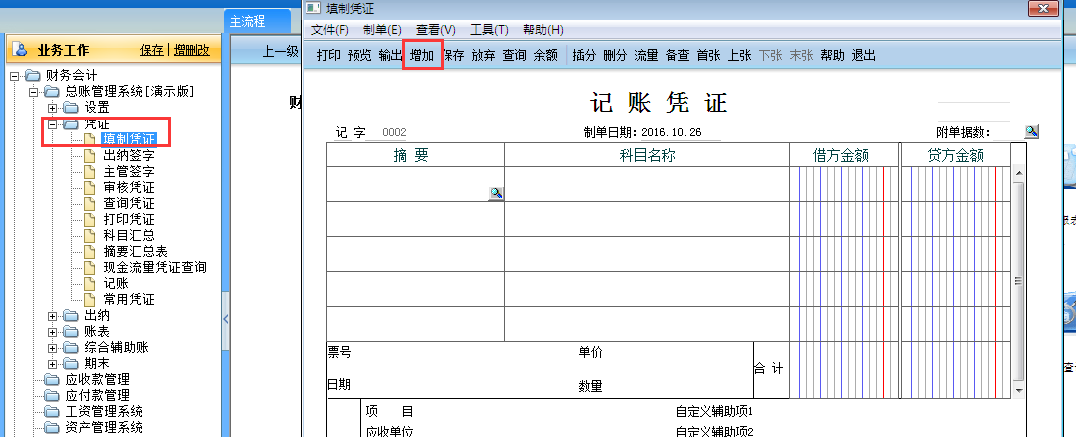Viewport: 1076px width, 437px height.
Task: Expand the 设置 folder in the tree
Action: click(53, 107)
